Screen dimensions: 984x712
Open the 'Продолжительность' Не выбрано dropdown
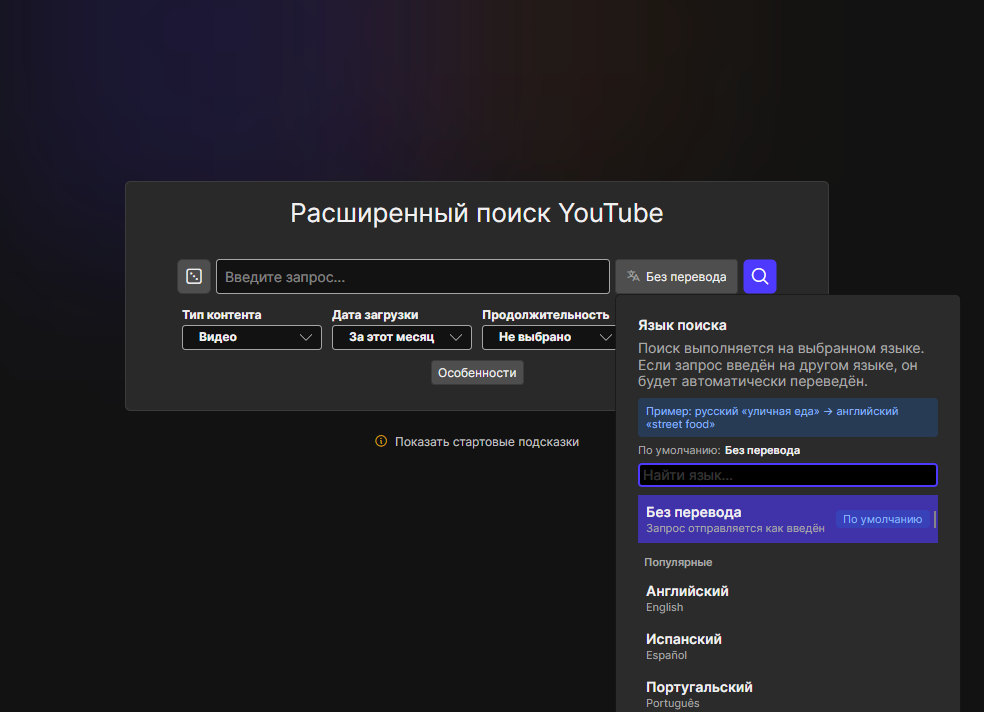point(548,337)
